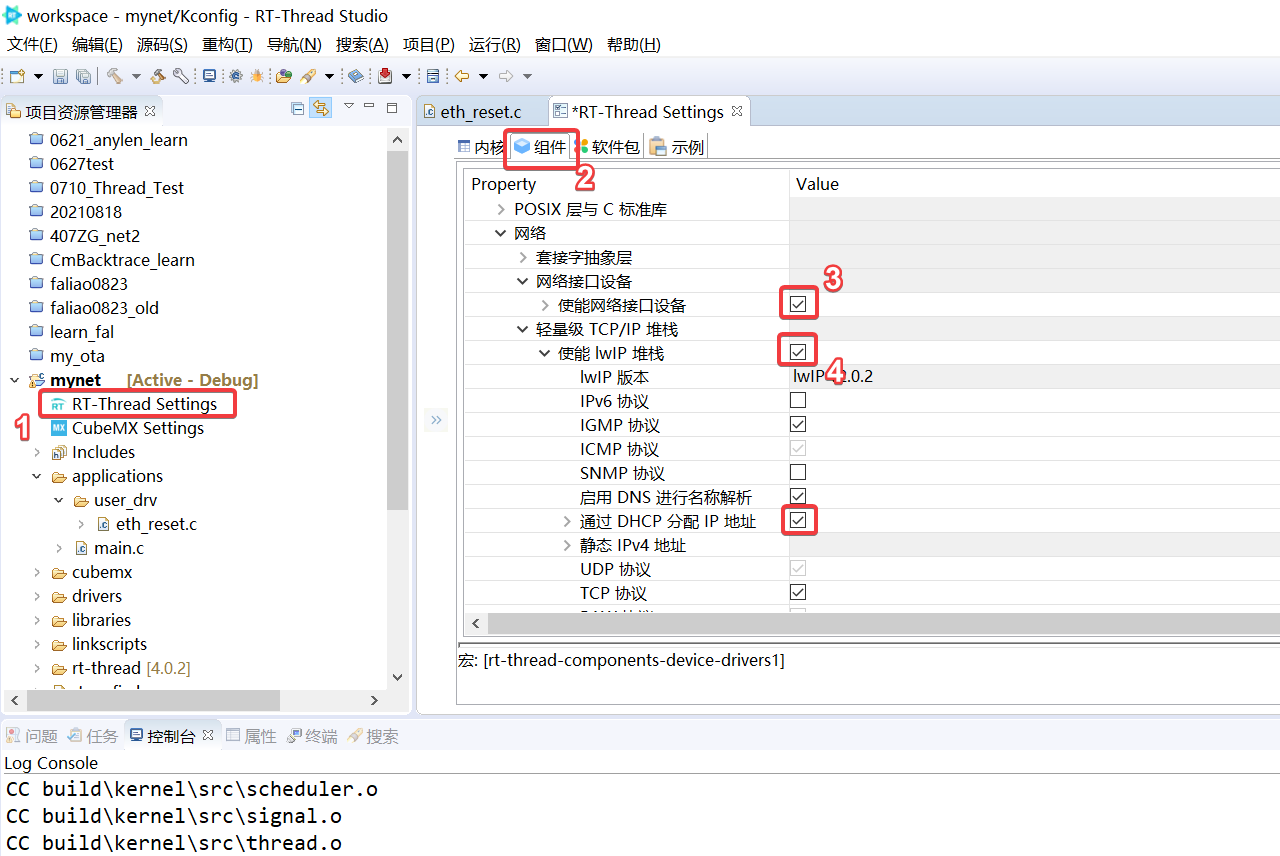
Task: Collapse the mynet project node
Action: point(14,380)
